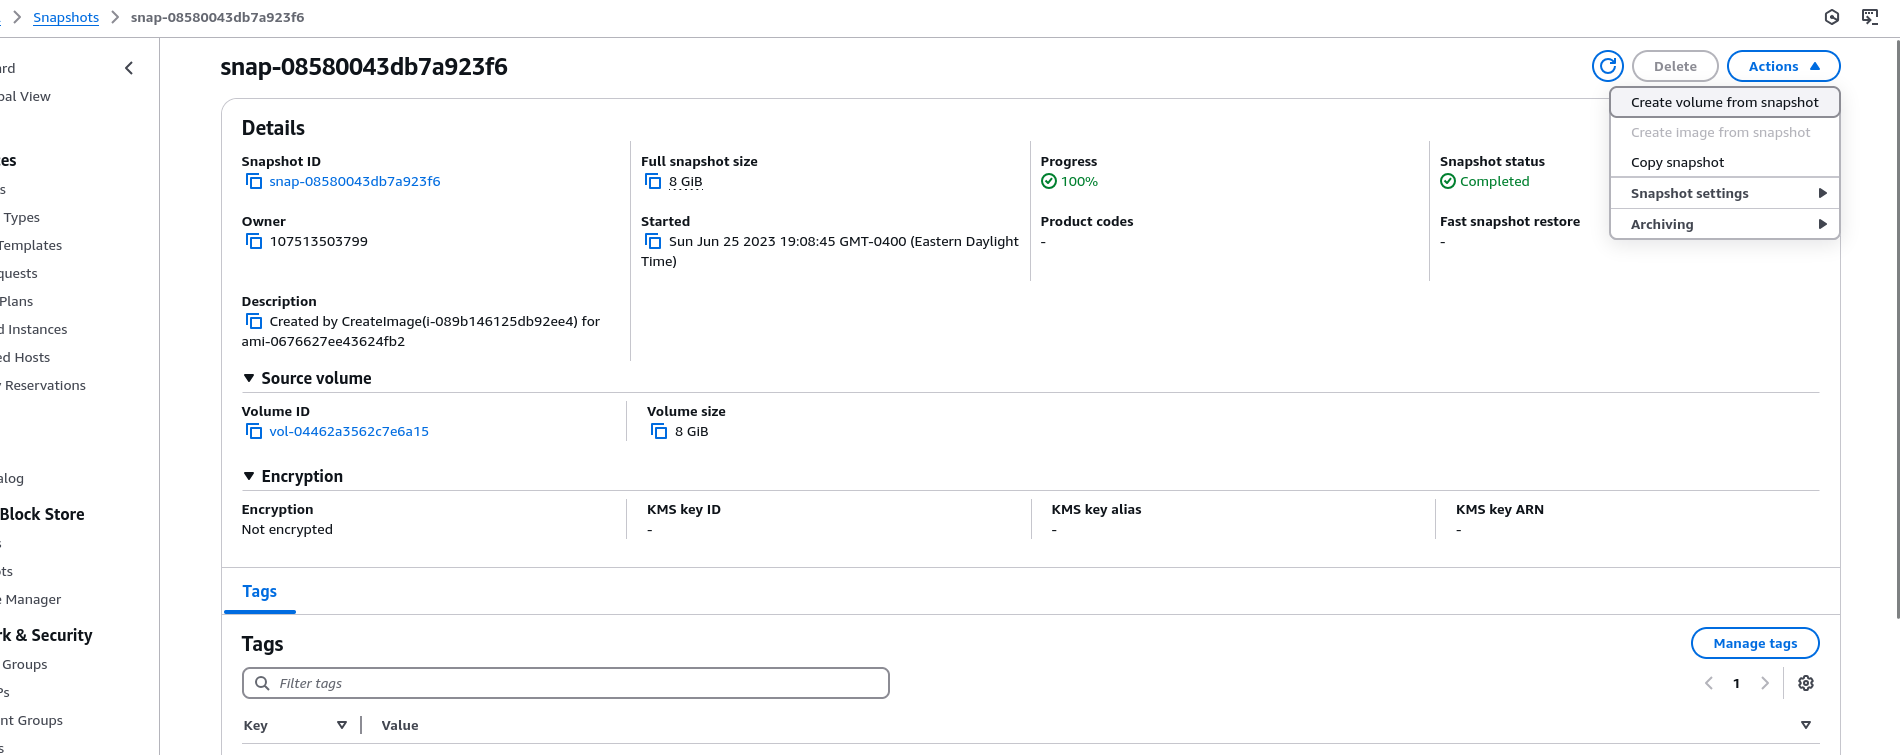This screenshot has width=1900, height=755.
Task: Copy the full snapshot size
Action: click(x=653, y=181)
